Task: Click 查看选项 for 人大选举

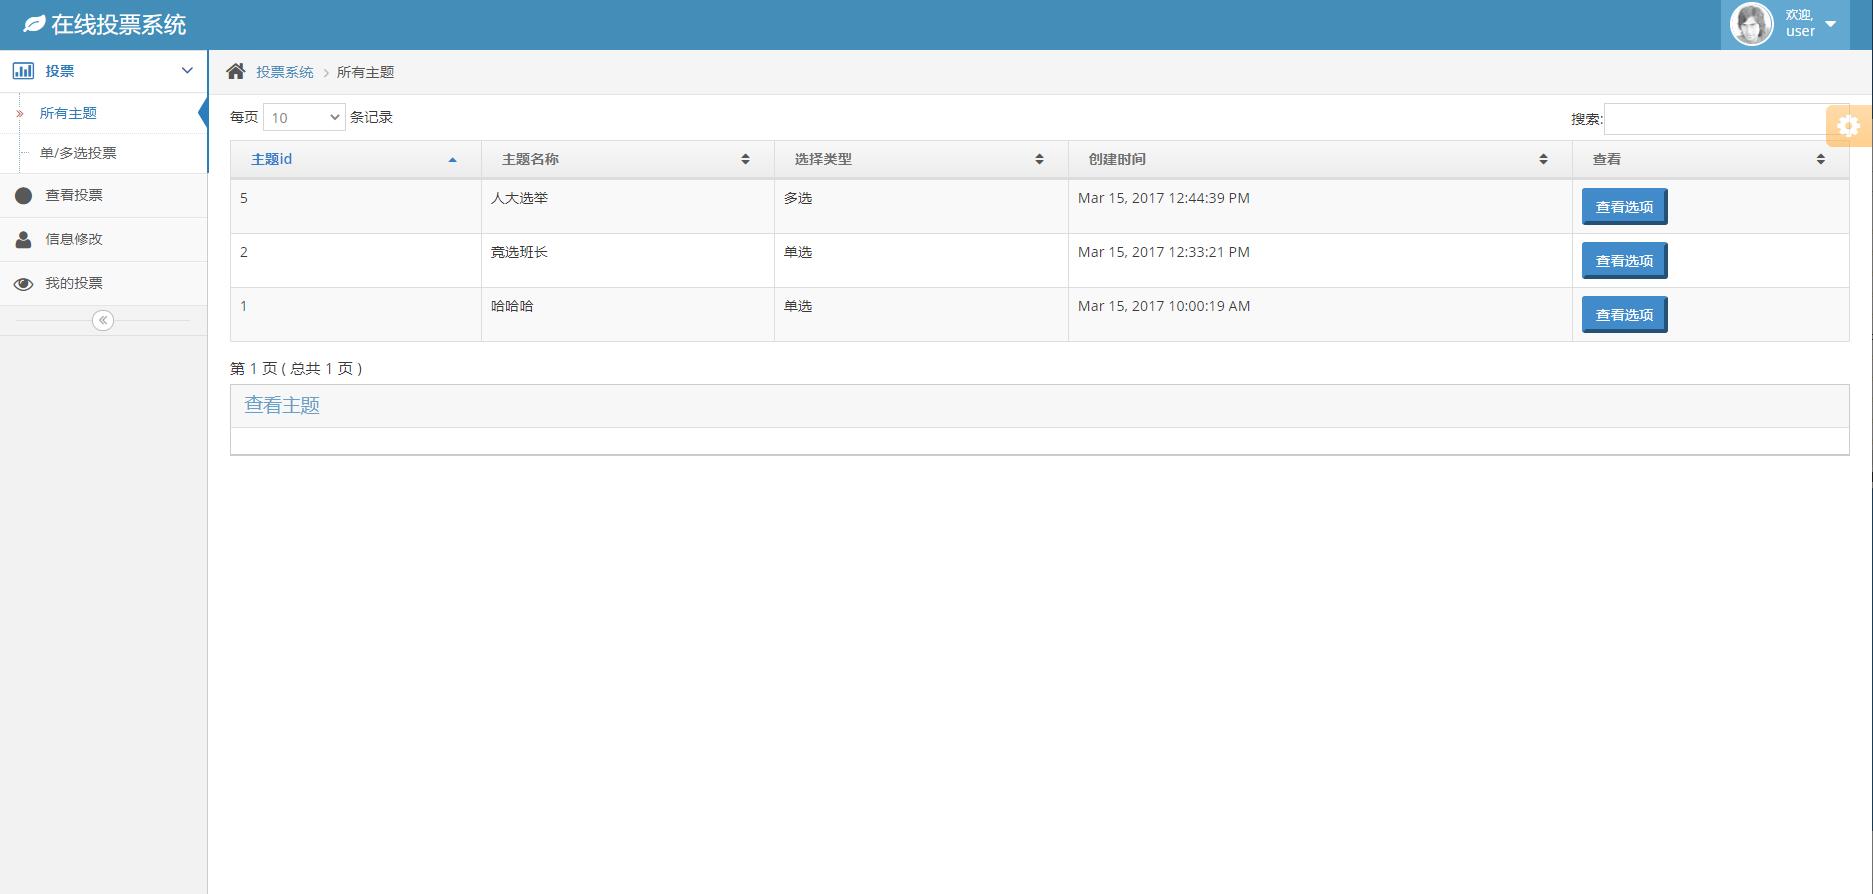Action: click(1624, 207)
